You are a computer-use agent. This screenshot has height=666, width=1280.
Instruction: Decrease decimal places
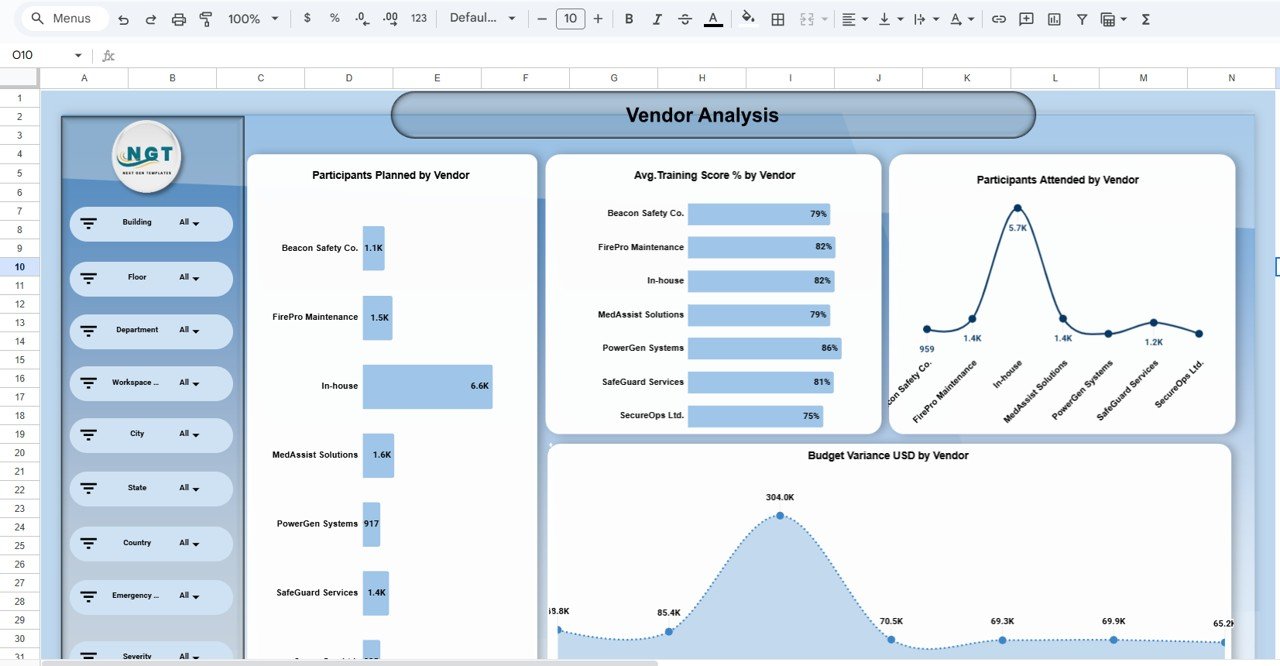tap(362, 18)
